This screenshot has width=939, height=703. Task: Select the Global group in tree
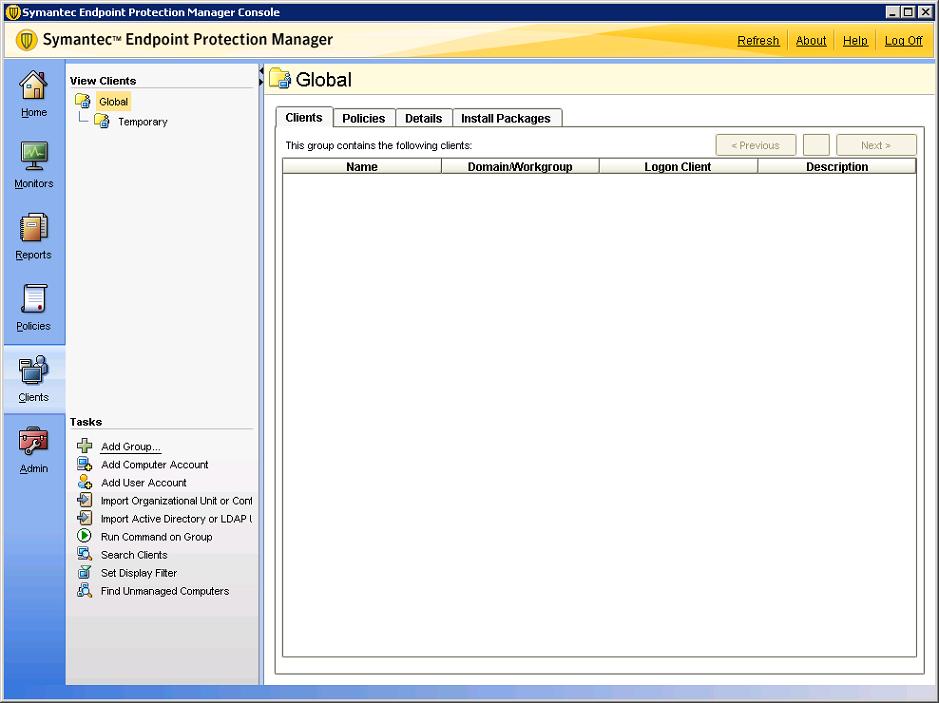click(x=113, y=102)
